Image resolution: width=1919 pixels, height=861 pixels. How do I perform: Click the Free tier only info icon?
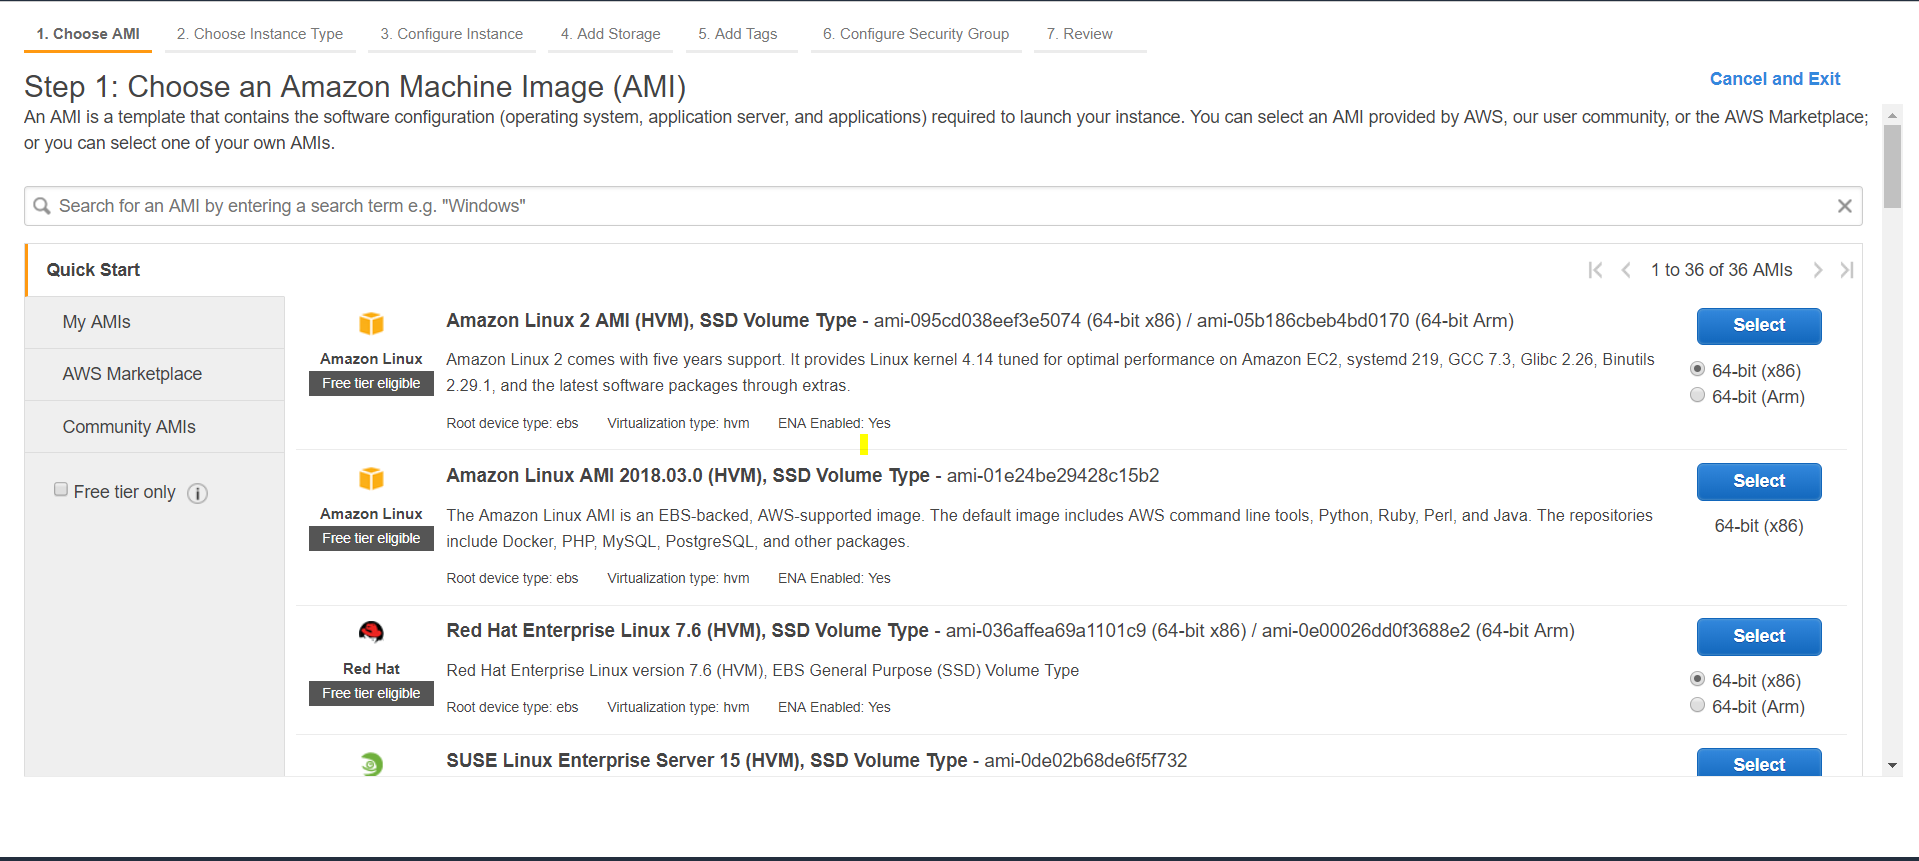click(x=198, y=493)
